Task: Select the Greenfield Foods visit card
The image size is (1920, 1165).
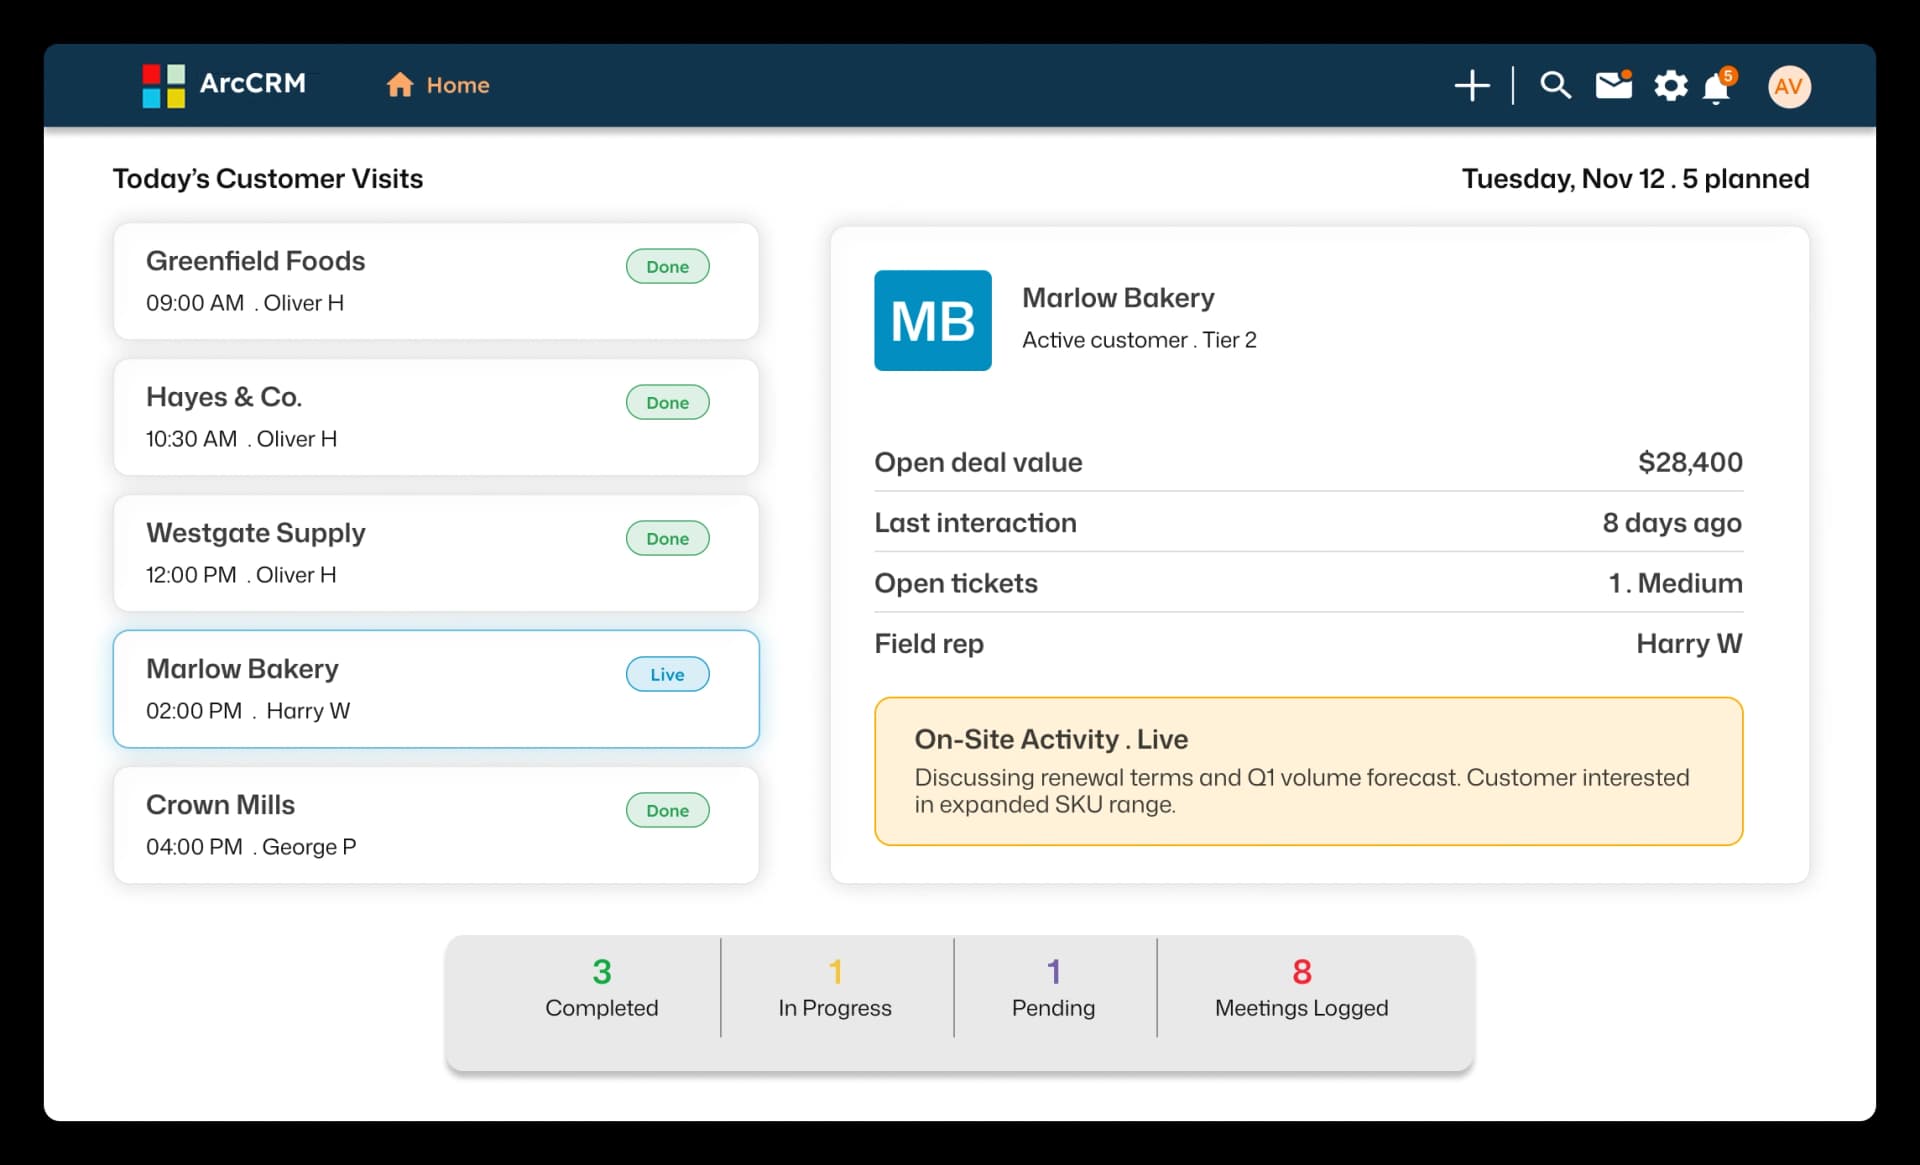Action: click(x=436, y=281)
